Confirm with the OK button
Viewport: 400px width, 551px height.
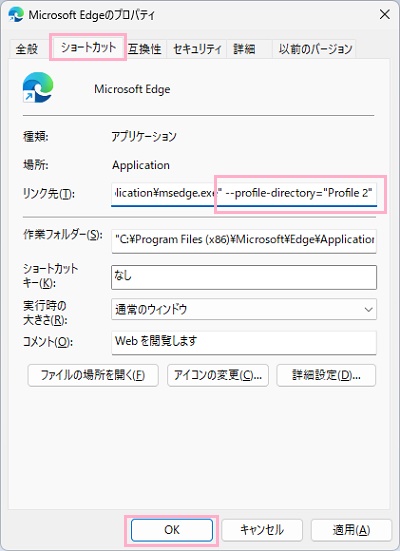172,530
